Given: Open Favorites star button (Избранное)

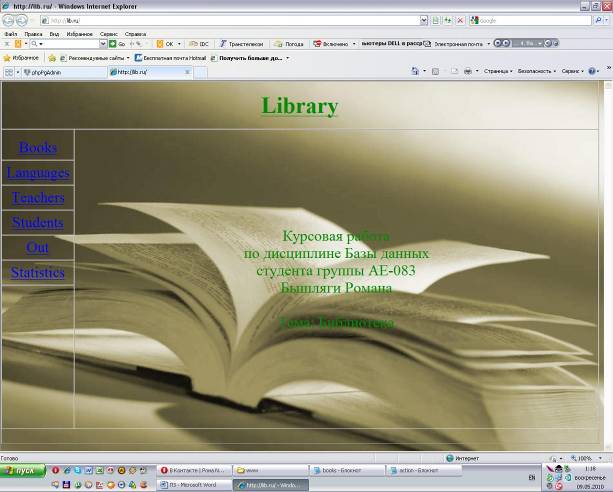Looking at the screenshot, I should pyautogui.click(x=22, y=58).
